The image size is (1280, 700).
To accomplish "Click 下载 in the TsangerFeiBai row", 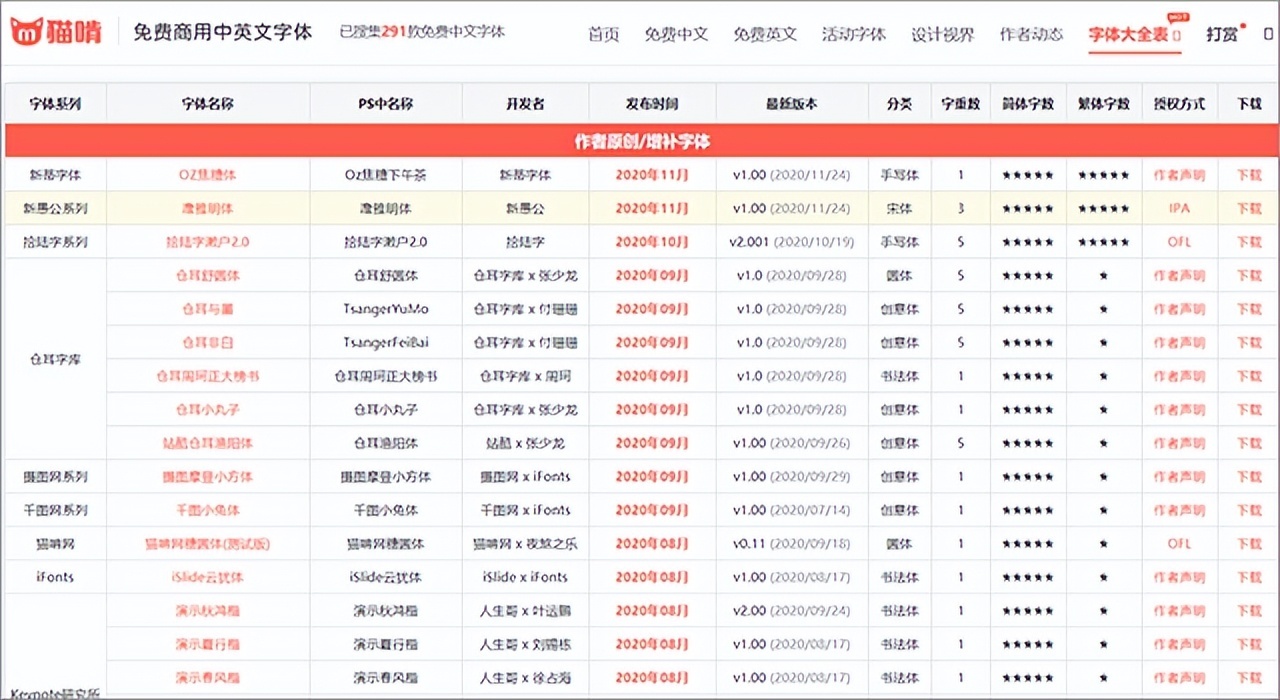I will pyautogui.click(x=1249, y=342).
